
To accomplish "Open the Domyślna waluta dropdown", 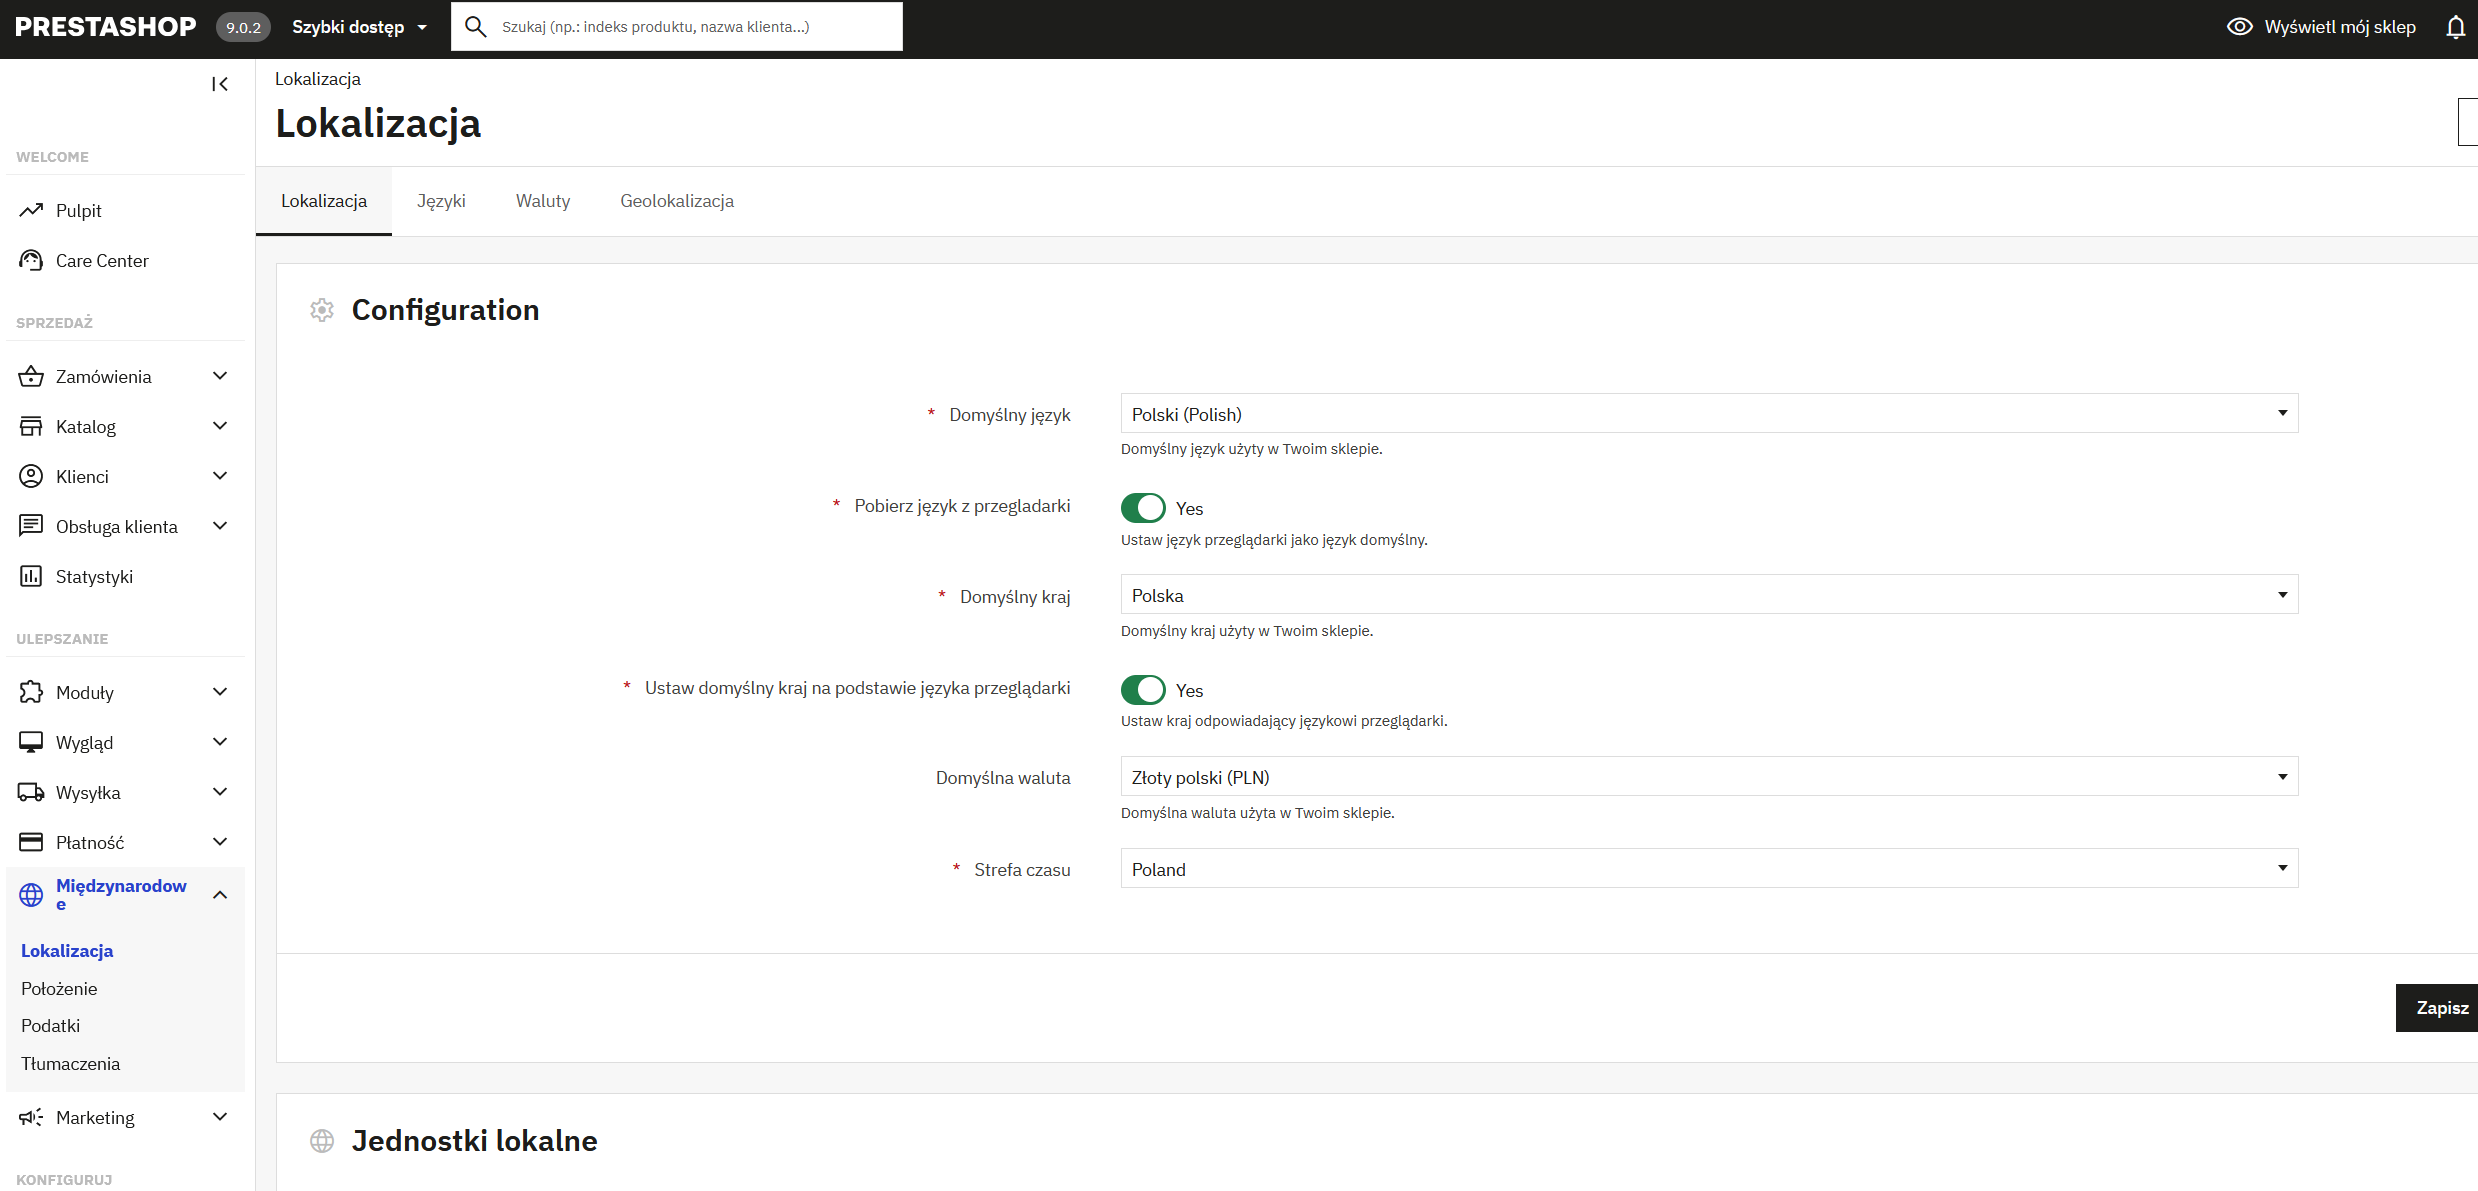I will point(1708,777).
